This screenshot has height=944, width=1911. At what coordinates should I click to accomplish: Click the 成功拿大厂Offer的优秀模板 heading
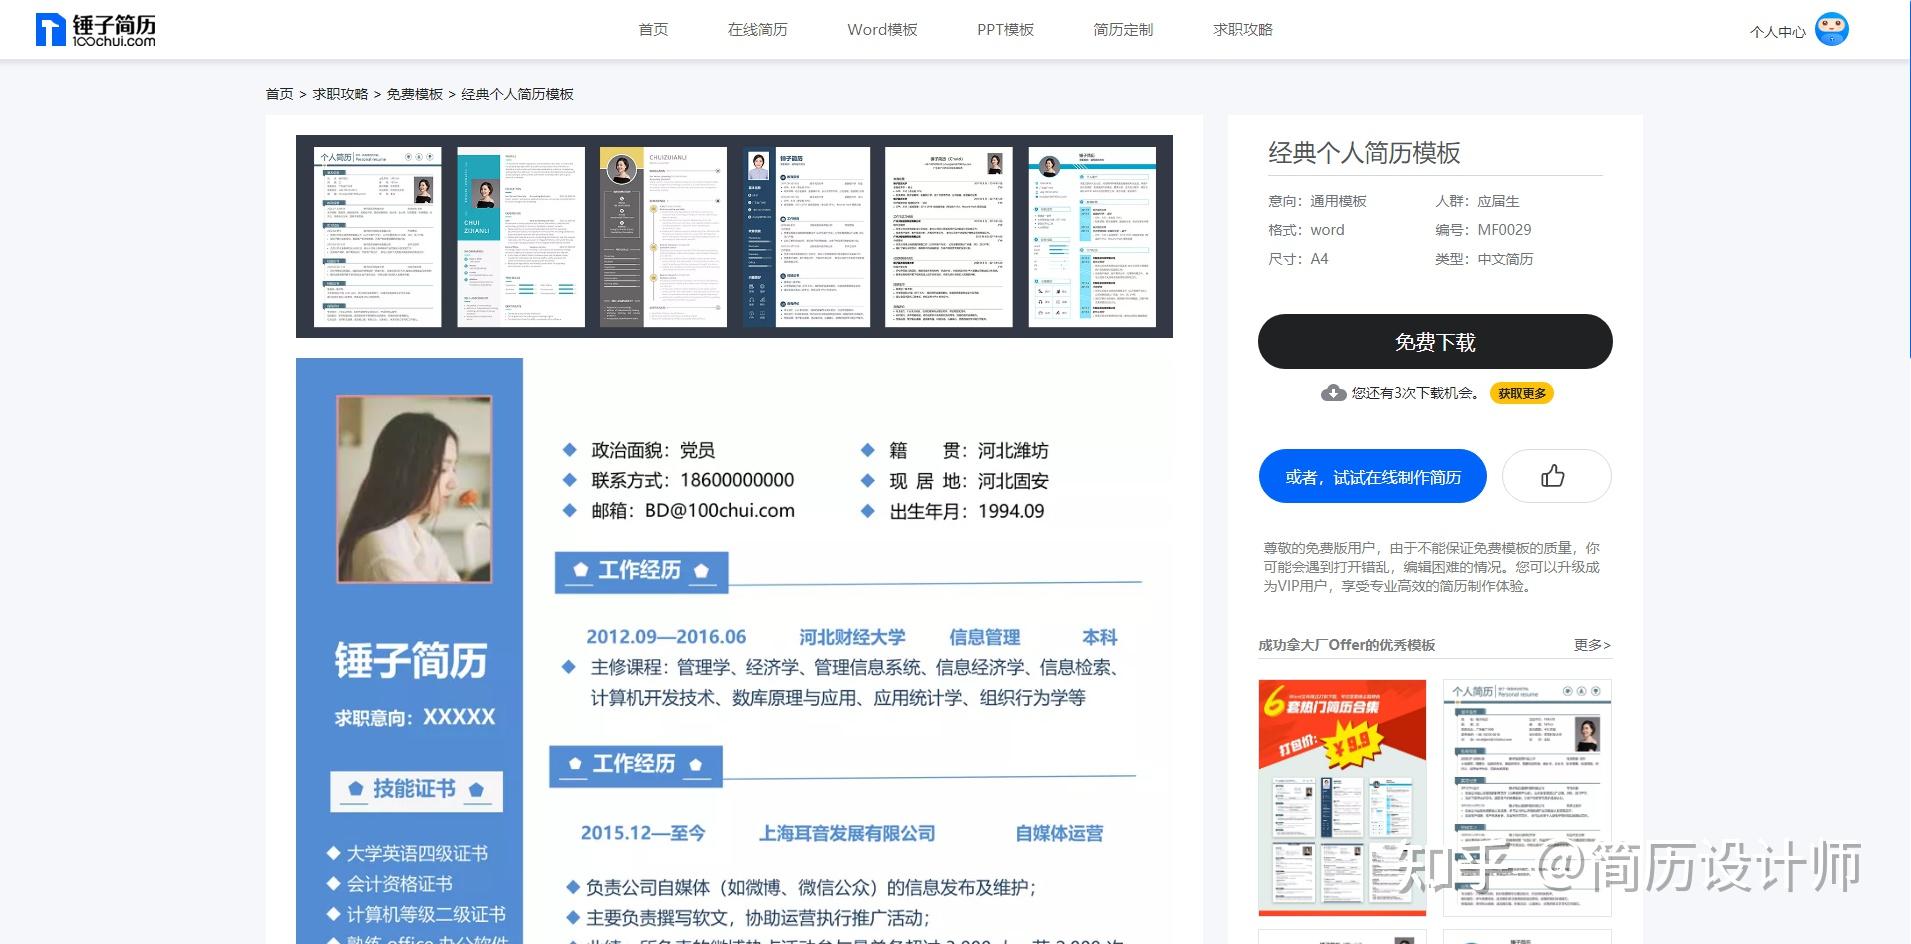click(x=1346, y=645)
